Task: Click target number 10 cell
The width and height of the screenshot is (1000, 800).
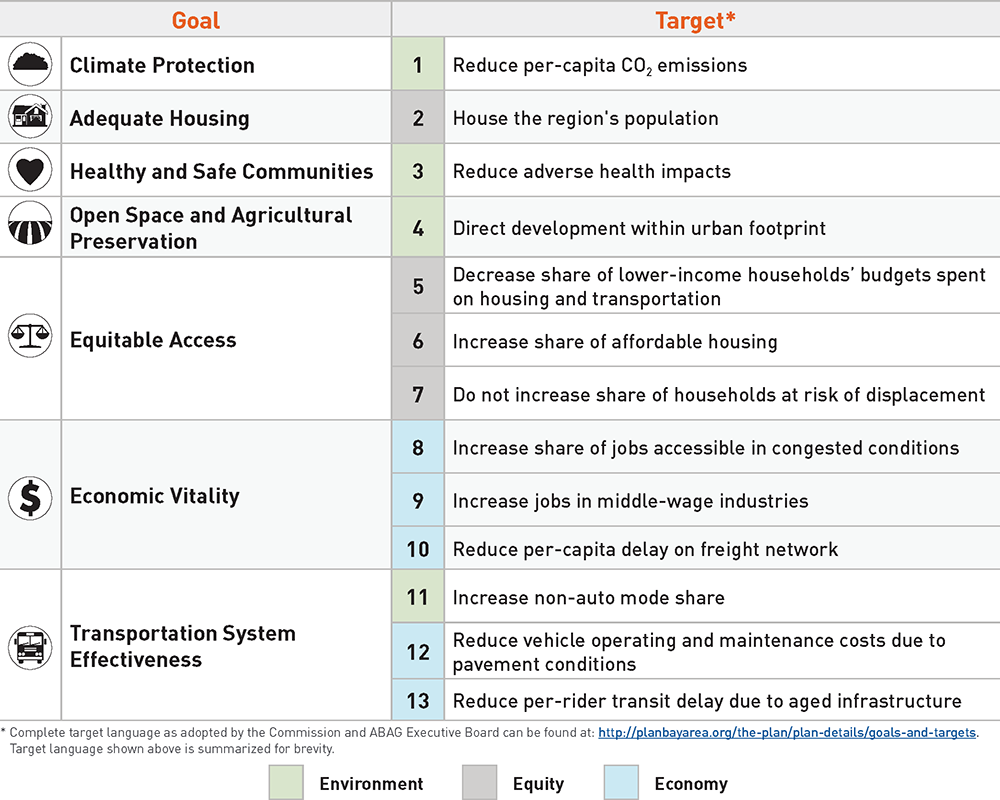Action: tap(418, 549)
